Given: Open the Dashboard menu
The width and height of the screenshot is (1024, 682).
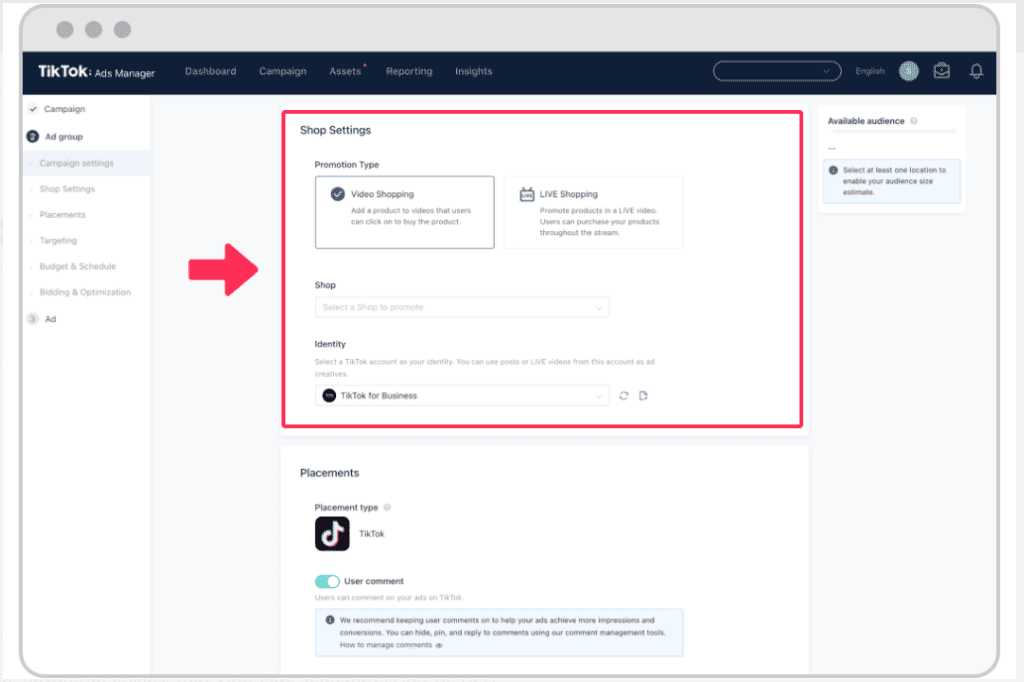Looking at the screenshot, I should [210, 71].
